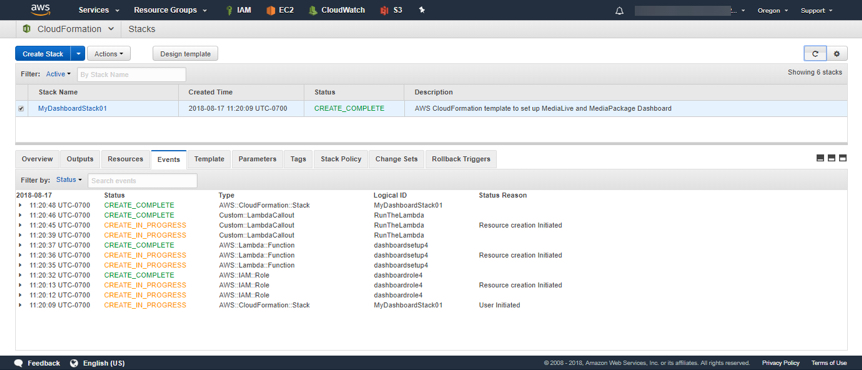Open the CloudWatch shortcut
This screenshot has height=370, width=862.
click(x=336, y=10)
